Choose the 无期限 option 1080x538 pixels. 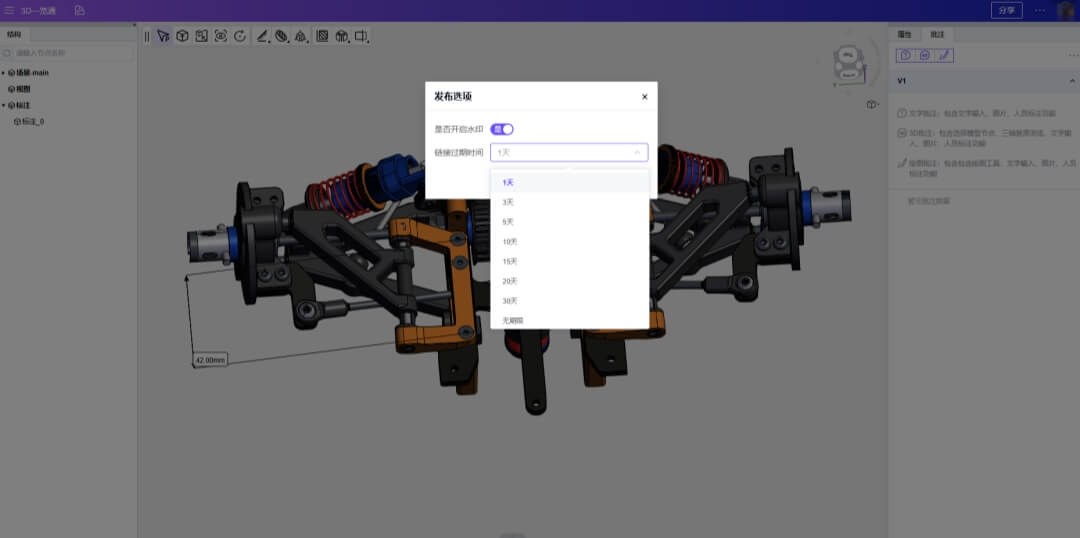tap(569, 321)
